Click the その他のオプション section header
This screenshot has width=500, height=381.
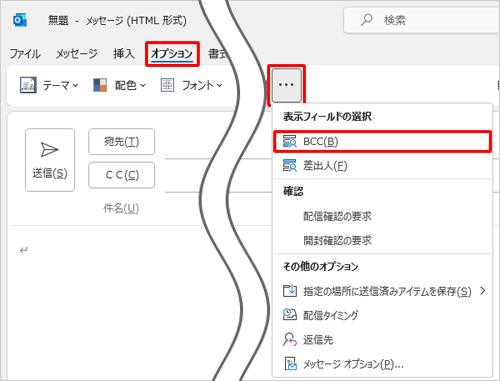(x=321, y=266)
